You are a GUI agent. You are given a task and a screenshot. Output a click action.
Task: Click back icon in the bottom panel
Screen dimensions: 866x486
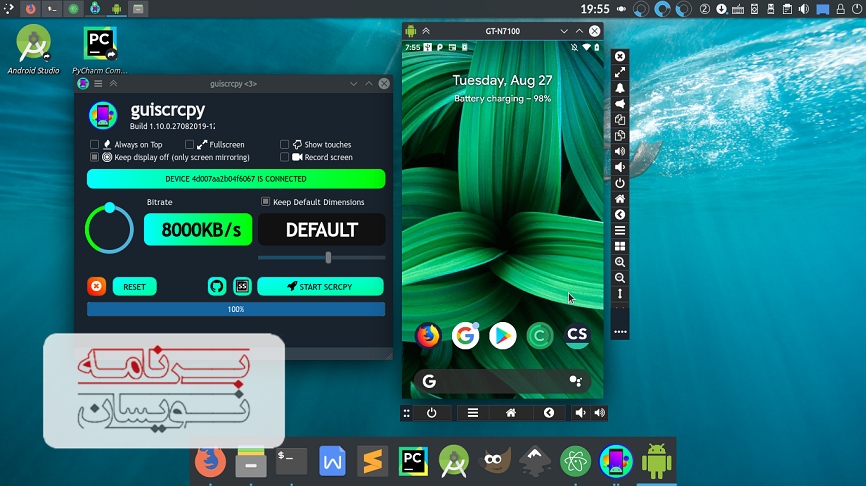coord(549,413)
